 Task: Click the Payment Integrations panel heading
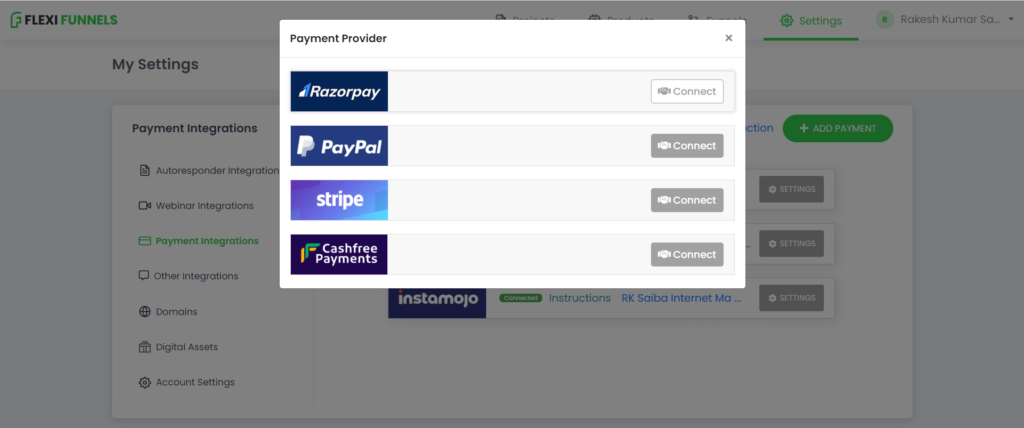click(195, 128)
